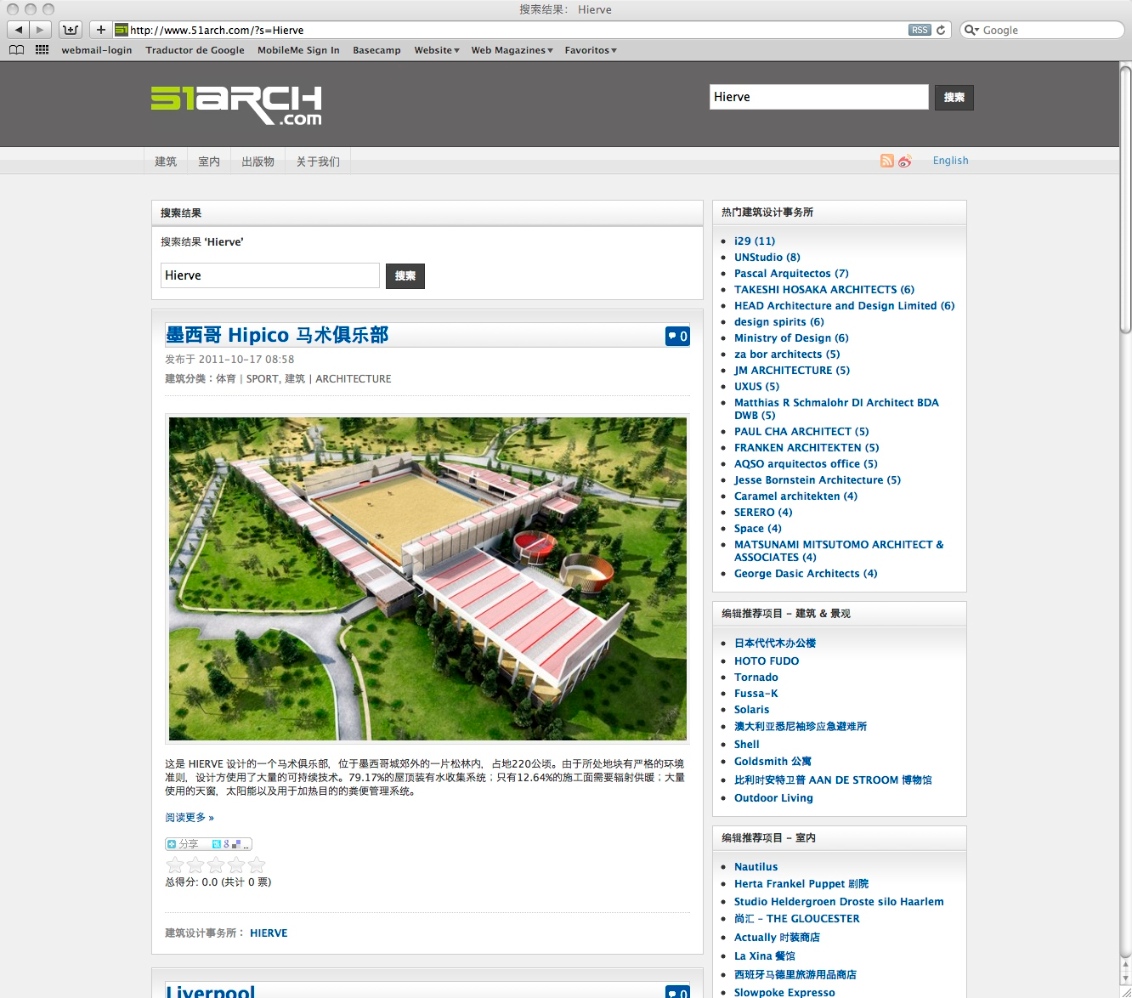Open the 墨西哥 Hipico 马术俱乐部 post title

277,335
